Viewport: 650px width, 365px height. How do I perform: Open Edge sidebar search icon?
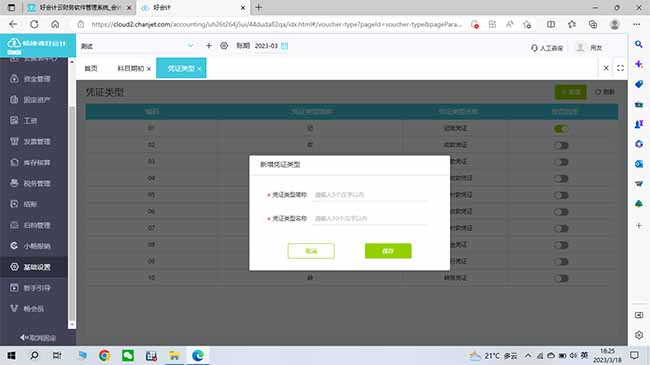click(x=639, y=44)
